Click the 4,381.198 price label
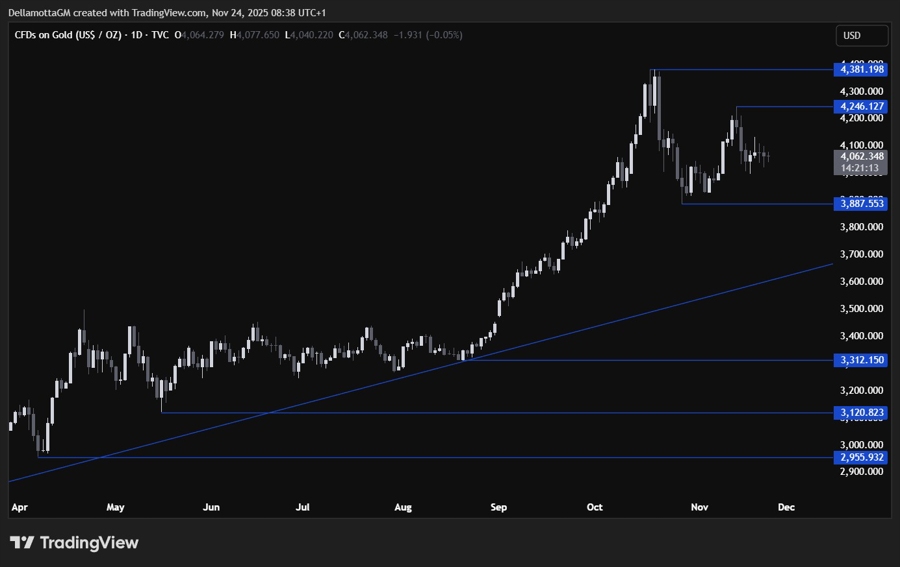 [861, 69]
